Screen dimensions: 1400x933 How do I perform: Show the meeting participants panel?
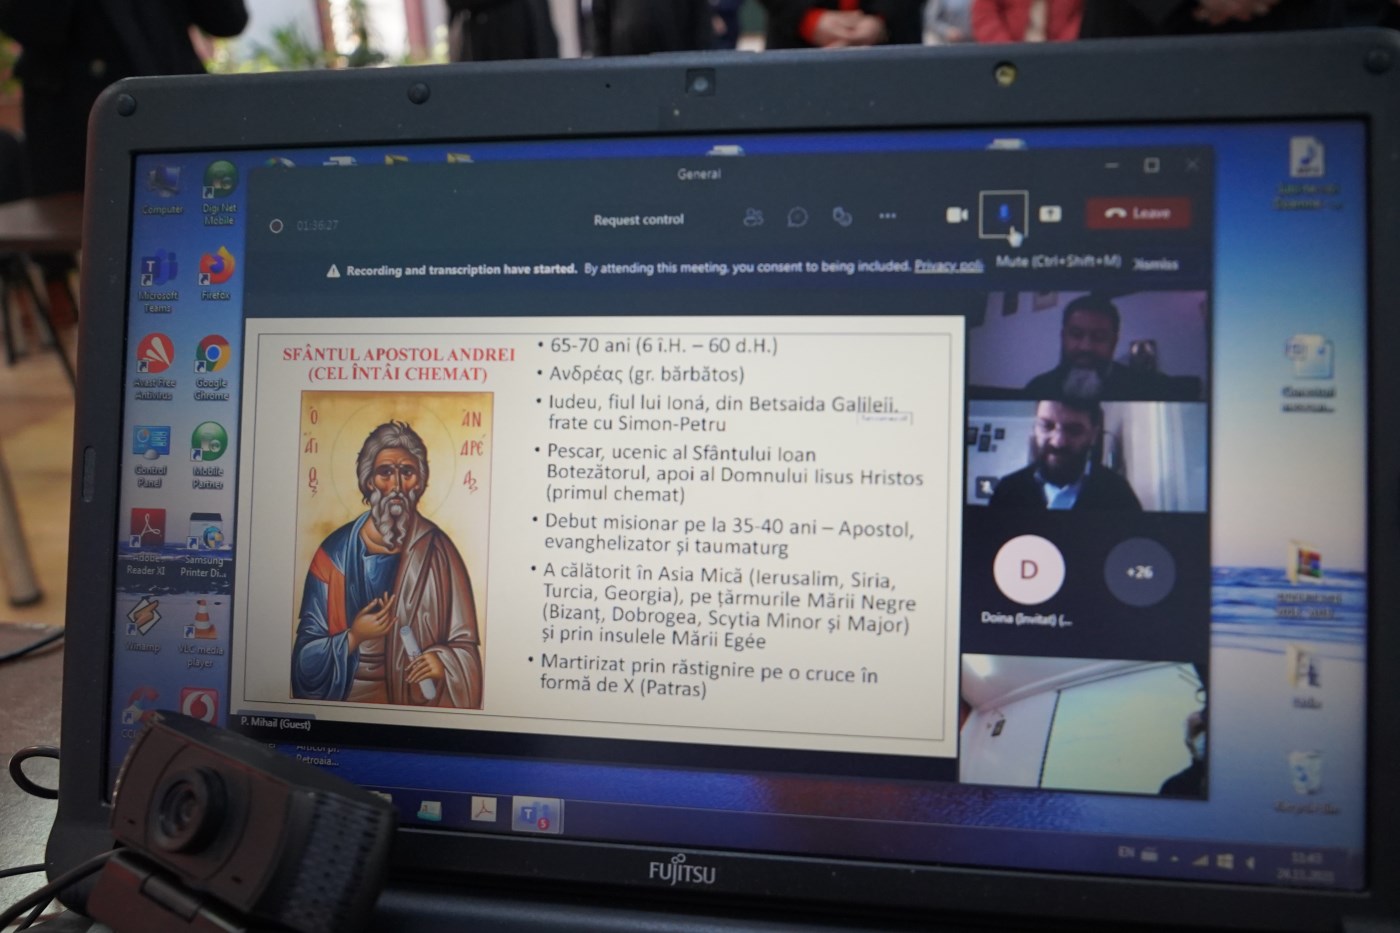(753, 217)
